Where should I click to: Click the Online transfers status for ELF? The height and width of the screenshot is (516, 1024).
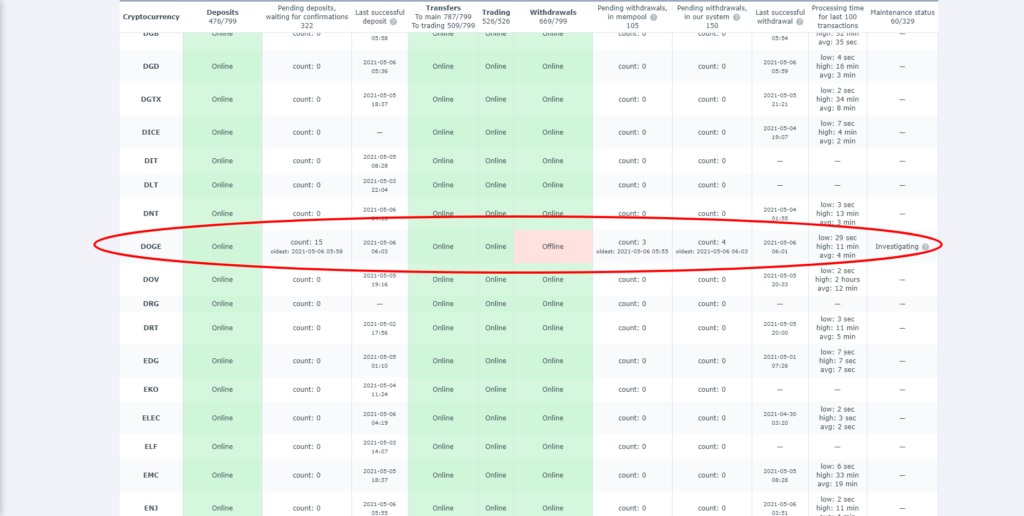442,447
